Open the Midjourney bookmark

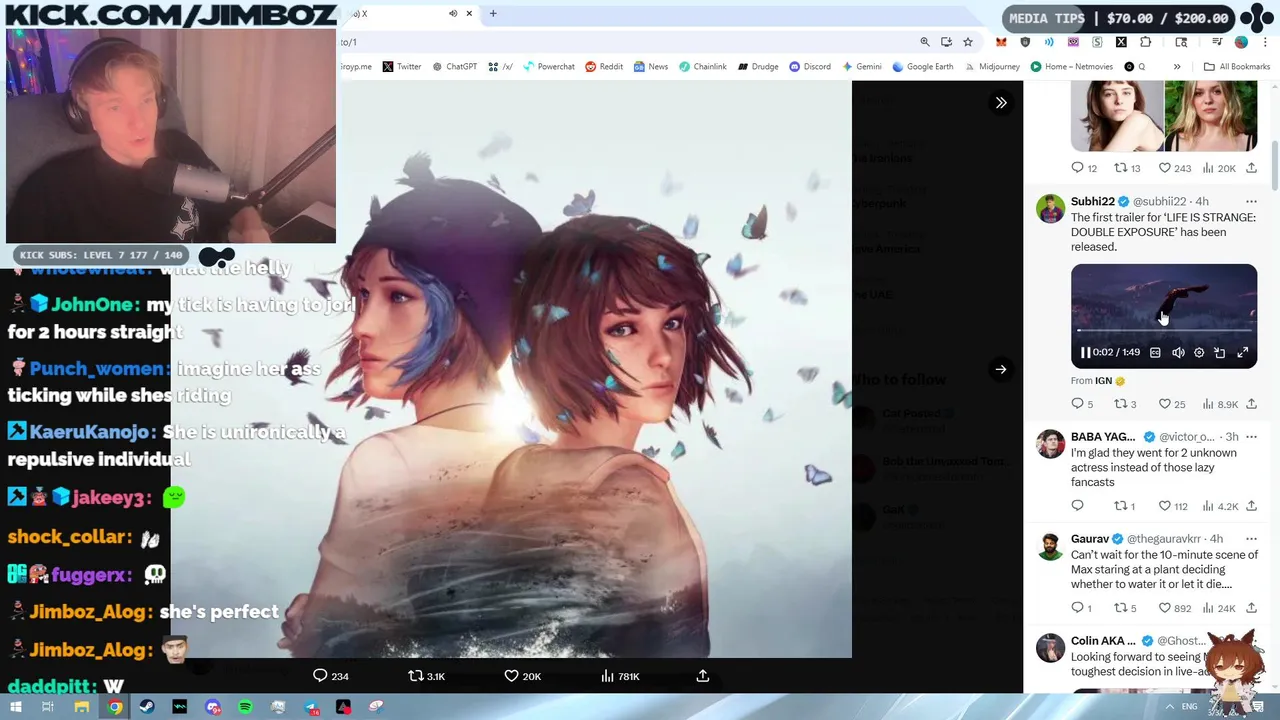point(992,67)
